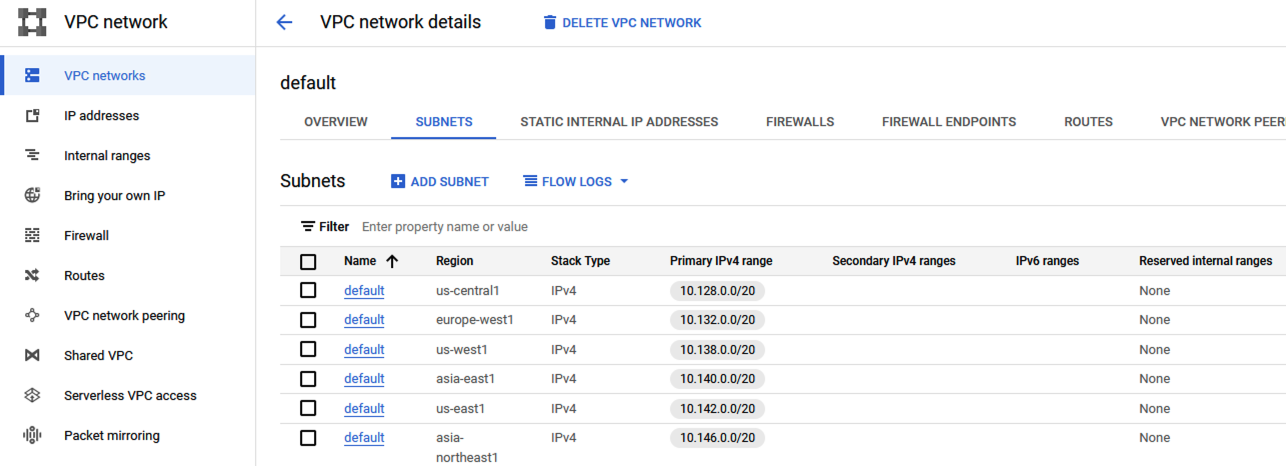Open Packet mirroring in the sidebar
This screenshot has height=466, width=1286.
click(112, 436)
